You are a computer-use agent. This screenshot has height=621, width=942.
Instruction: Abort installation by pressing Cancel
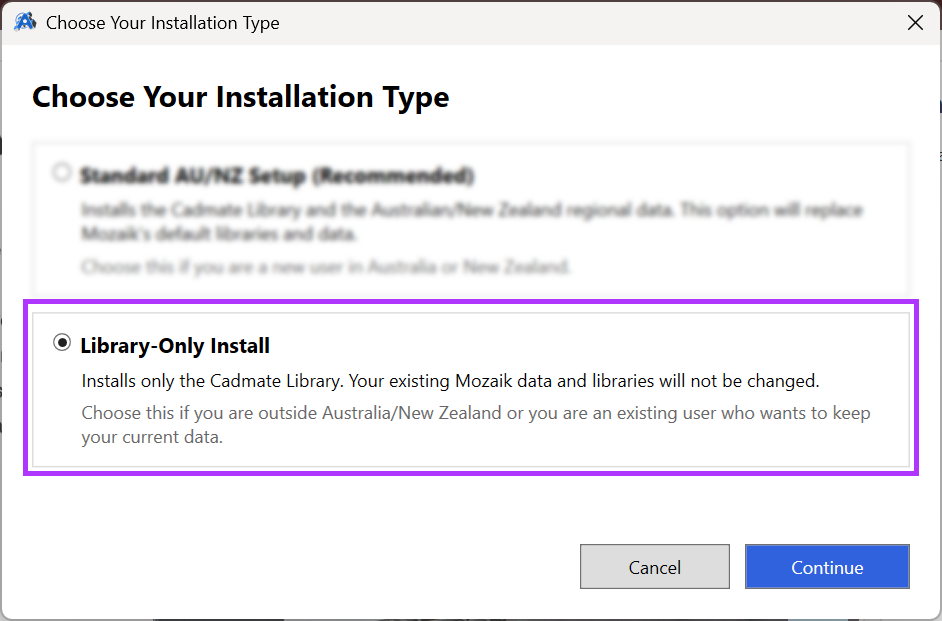(x=655, y=566)
